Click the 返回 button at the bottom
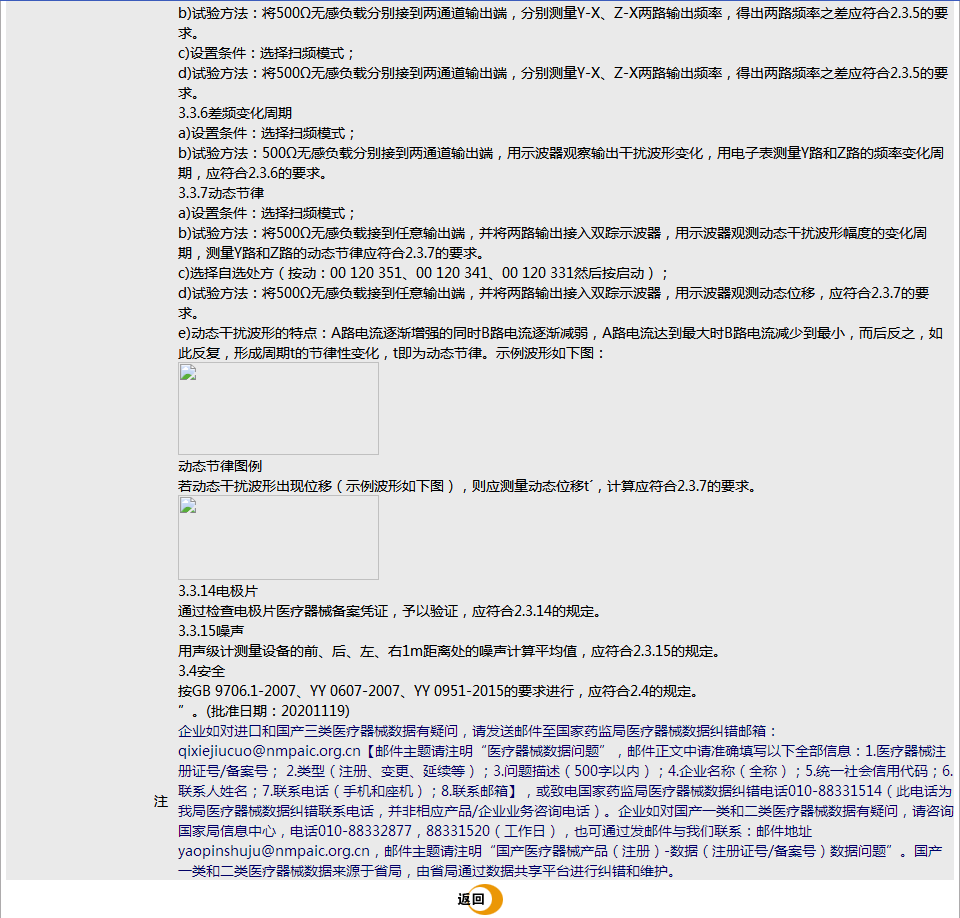 coord(479,899)
